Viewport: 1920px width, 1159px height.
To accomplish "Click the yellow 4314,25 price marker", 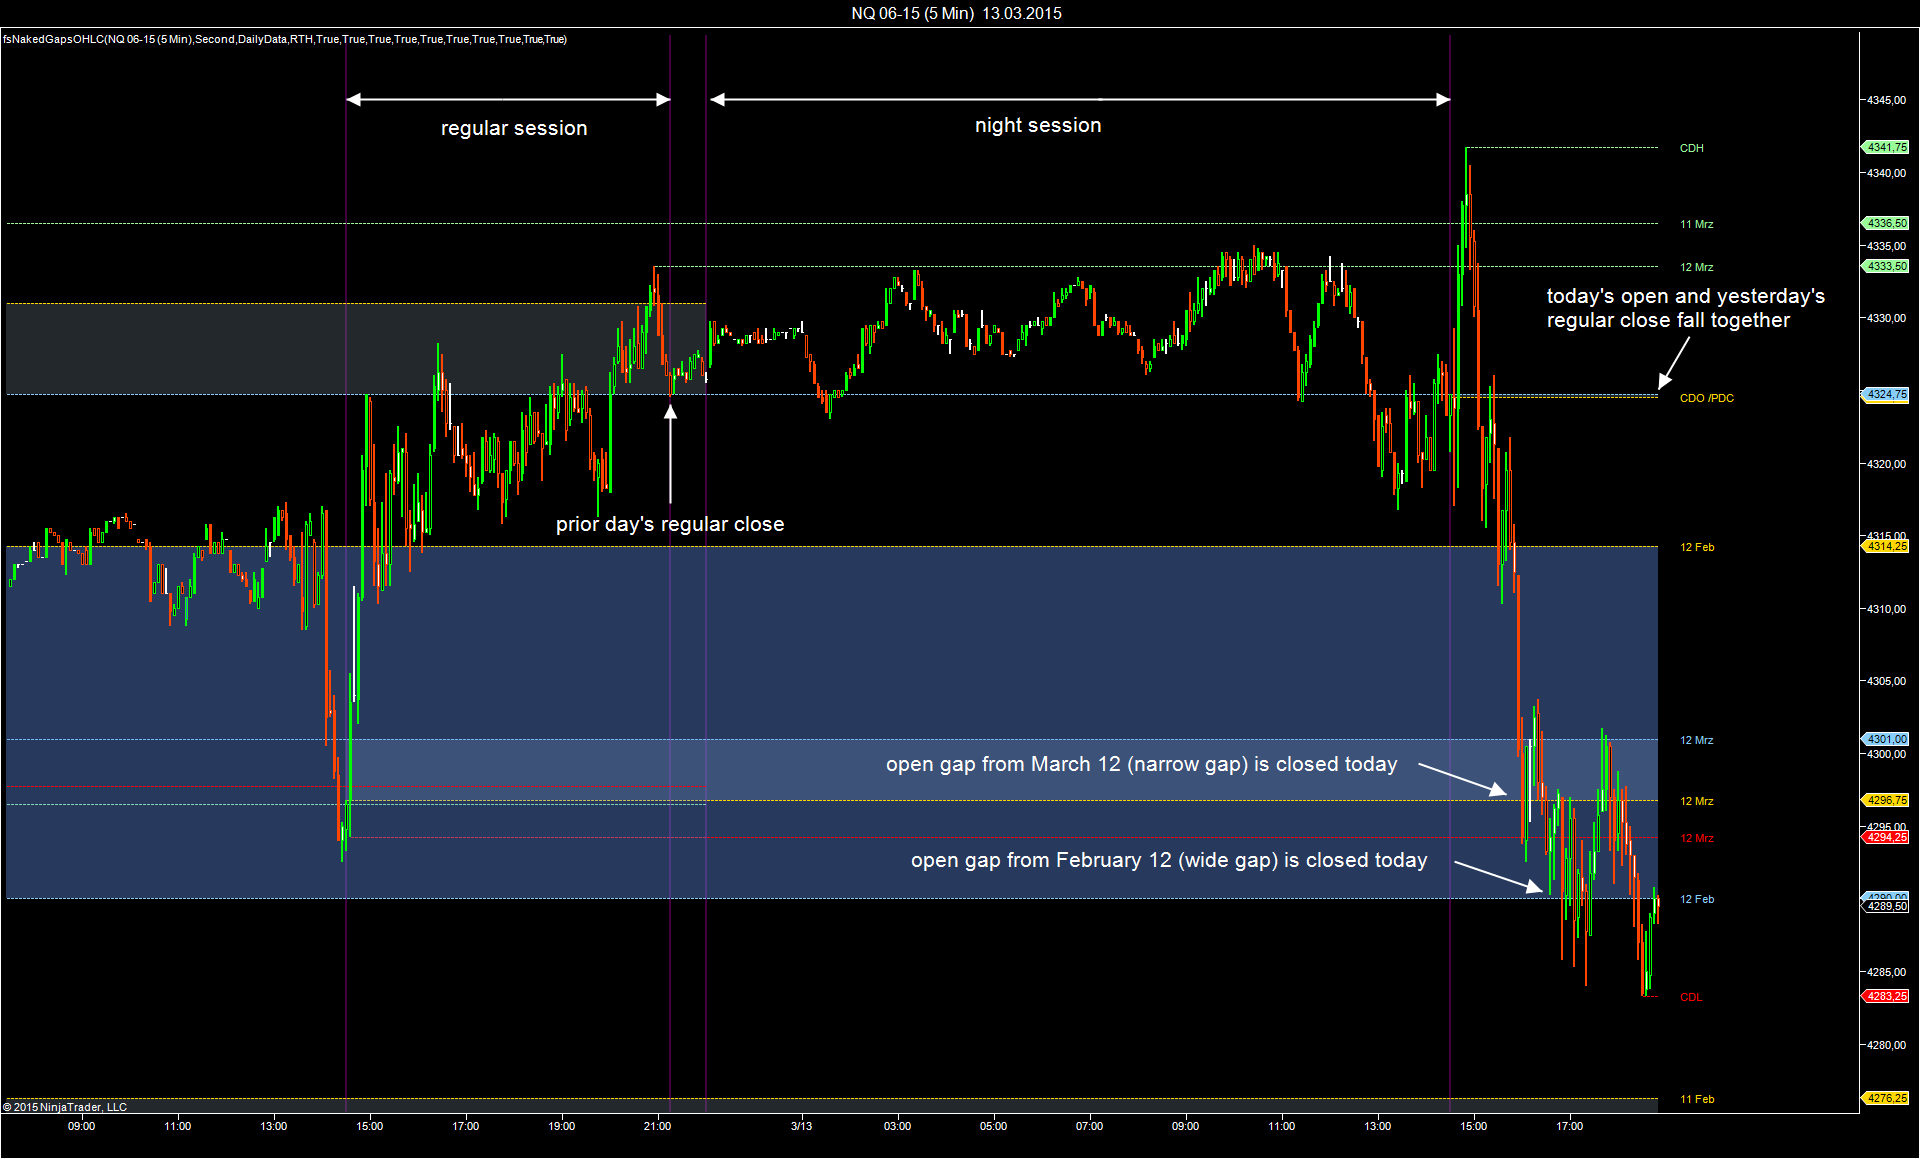I will (1886, 546).
